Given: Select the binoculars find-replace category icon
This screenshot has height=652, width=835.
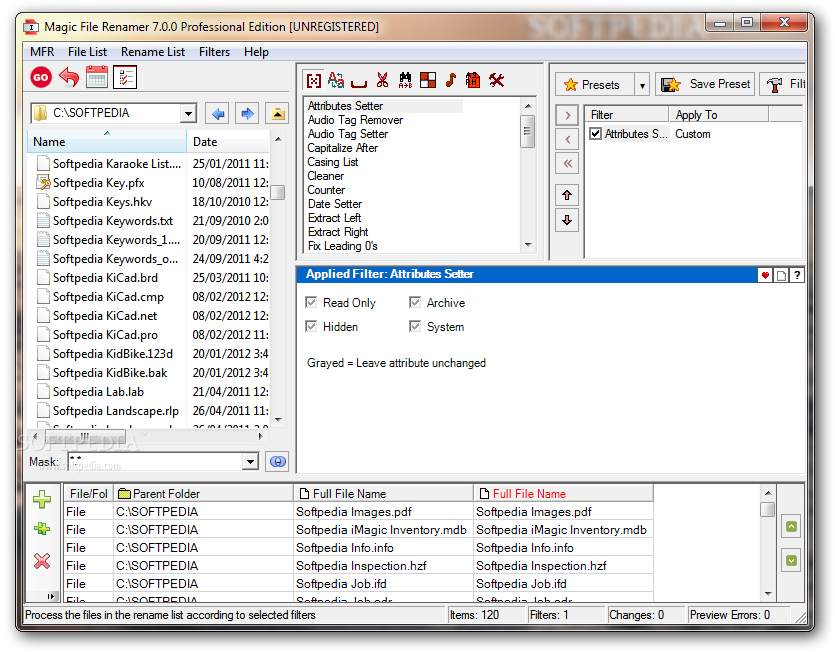Looking at the screenshot, I should (x=405, y=80).
